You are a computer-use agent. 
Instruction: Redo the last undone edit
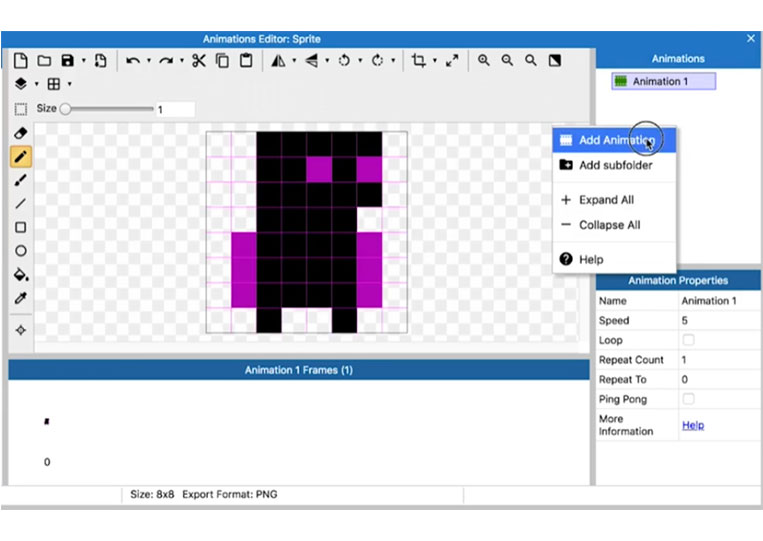coord(166,61)
